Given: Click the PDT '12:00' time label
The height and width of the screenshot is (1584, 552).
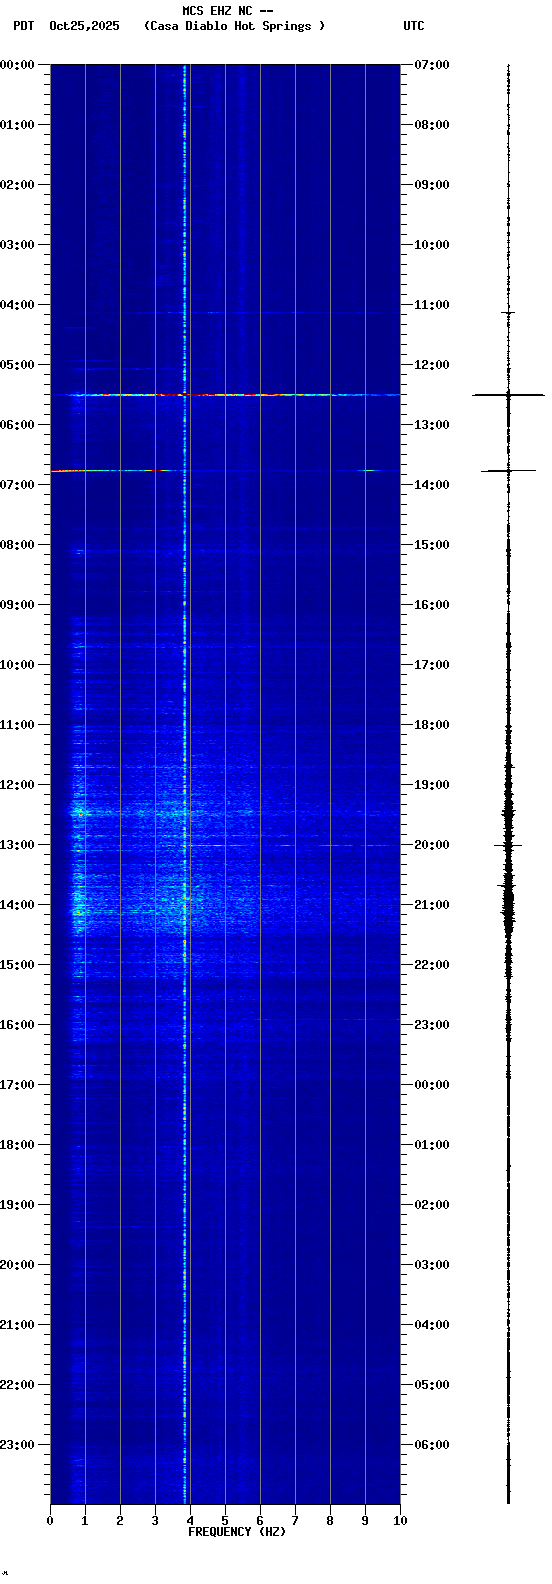Looking at the screenshot, I should (x=18, y=785).
